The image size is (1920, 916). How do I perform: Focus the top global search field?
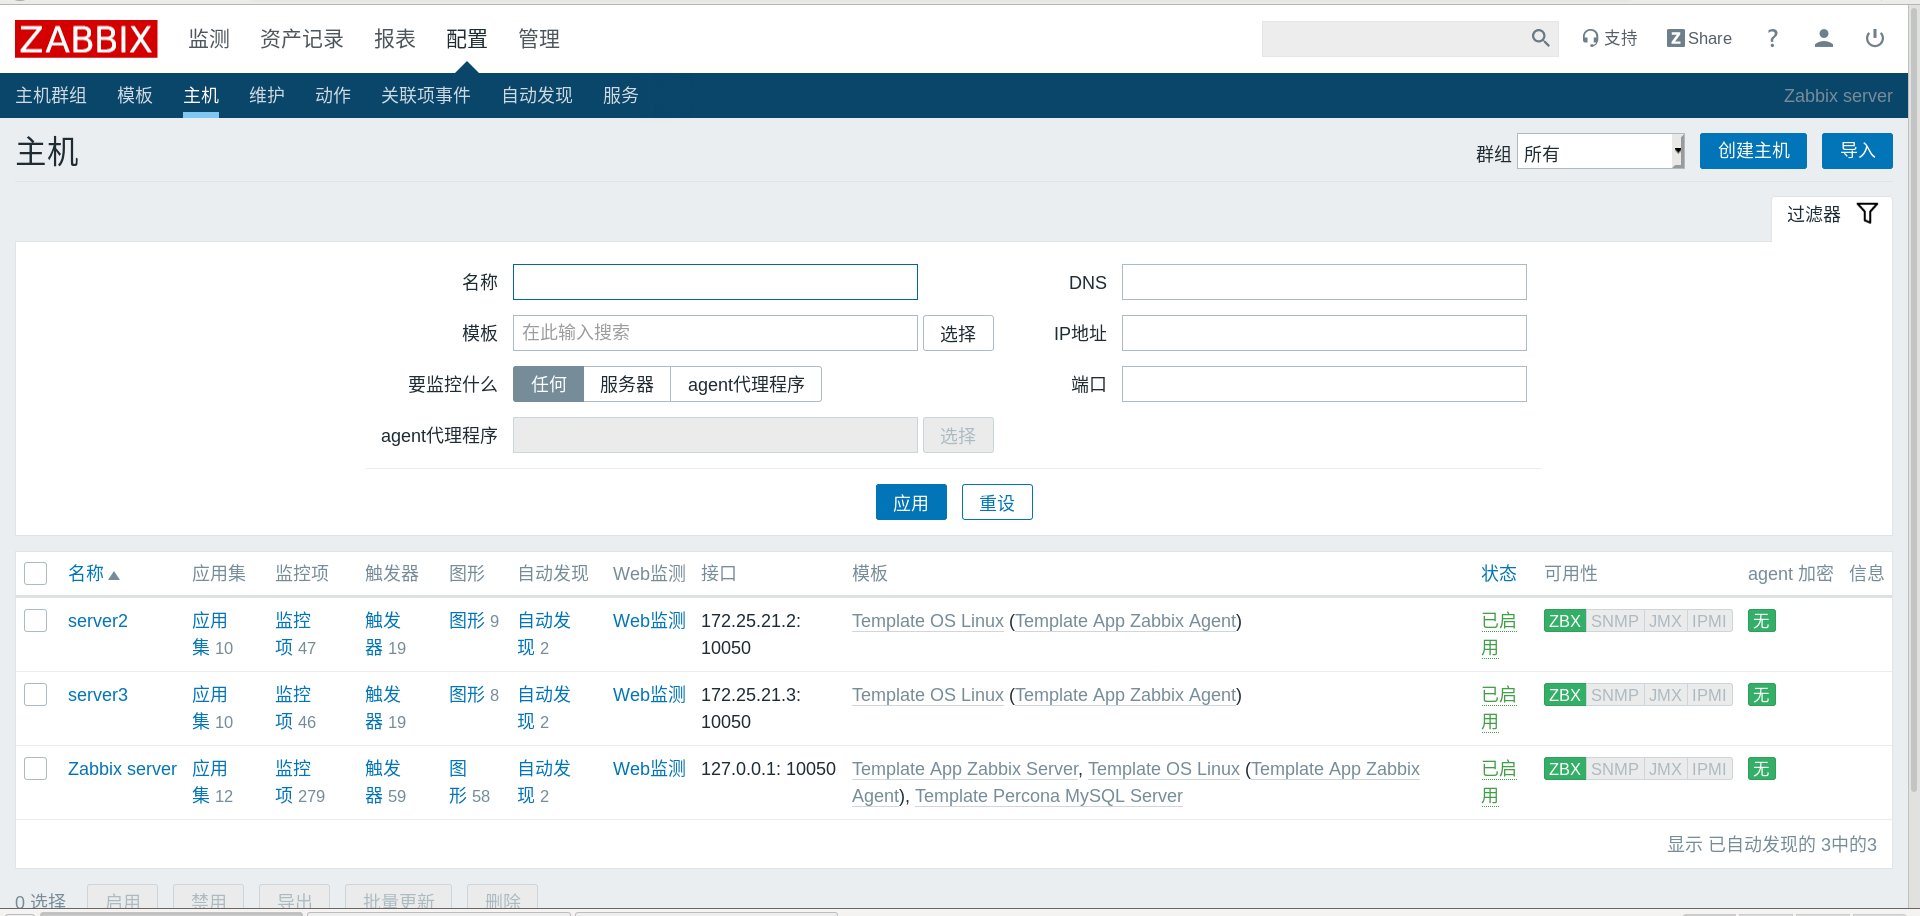pos(1395,38)
